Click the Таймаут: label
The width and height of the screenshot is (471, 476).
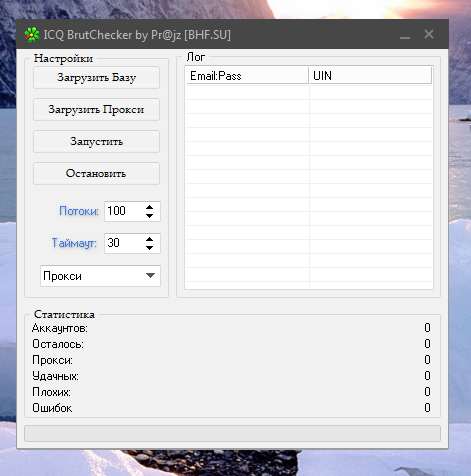pos(74,243)
